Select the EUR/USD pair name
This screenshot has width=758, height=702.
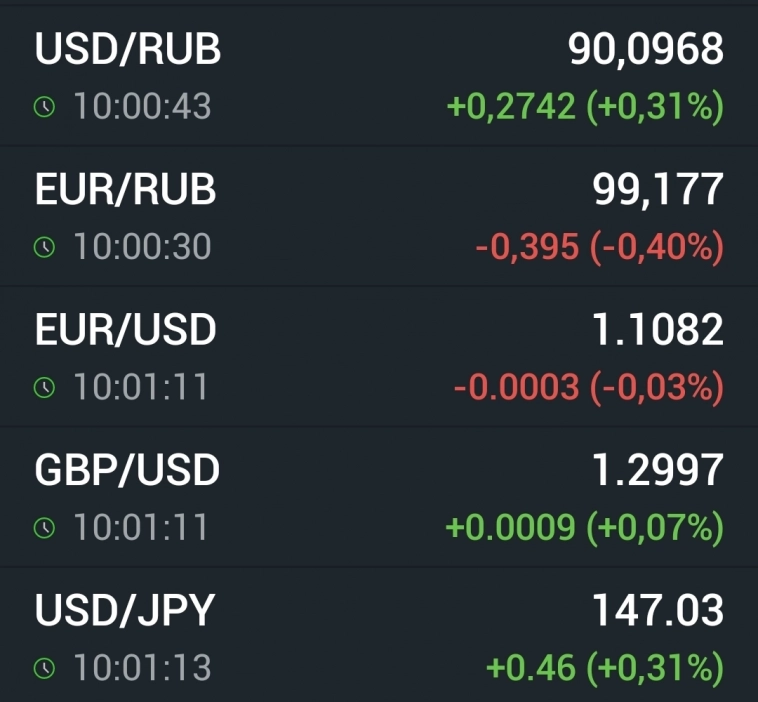[126, 330]
